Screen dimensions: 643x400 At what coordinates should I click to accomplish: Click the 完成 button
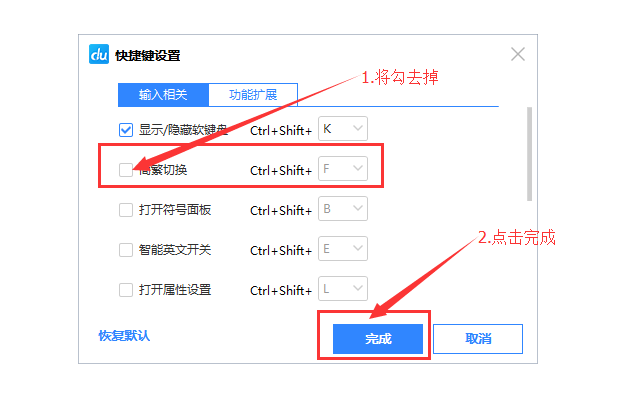[378, 339]
